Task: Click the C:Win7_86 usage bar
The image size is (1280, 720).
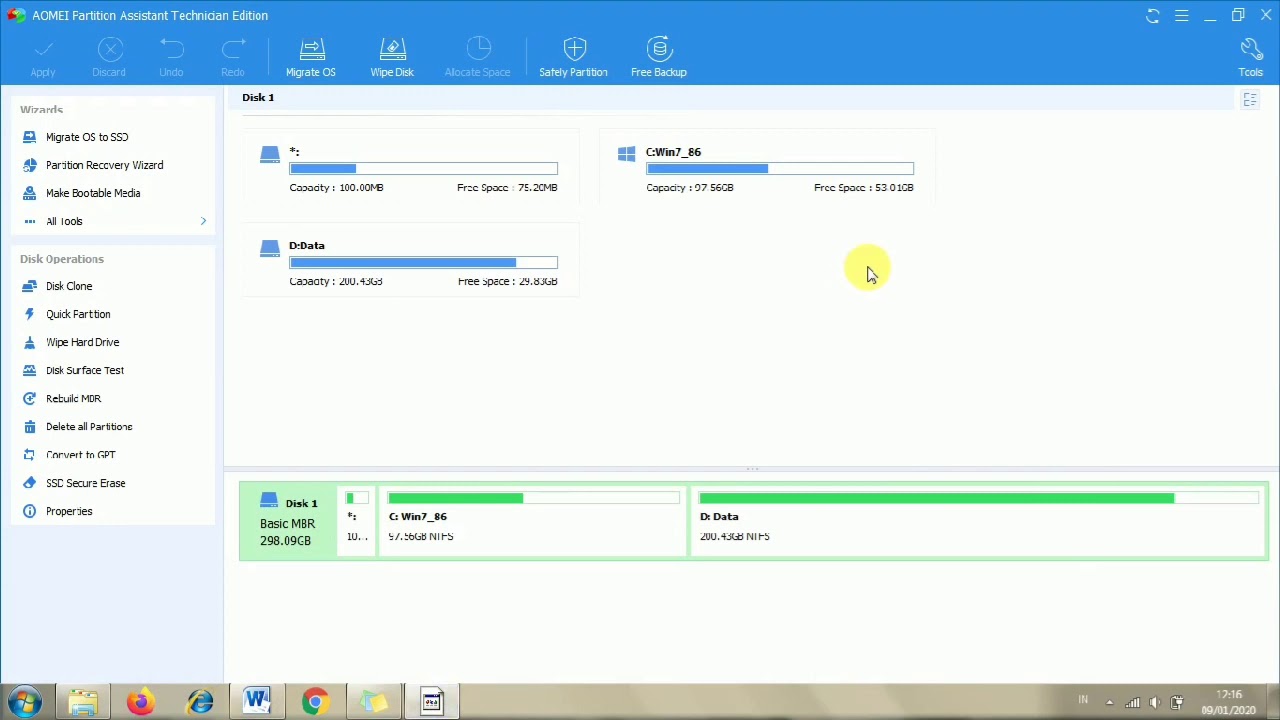Action: click(x=780, y=169)
